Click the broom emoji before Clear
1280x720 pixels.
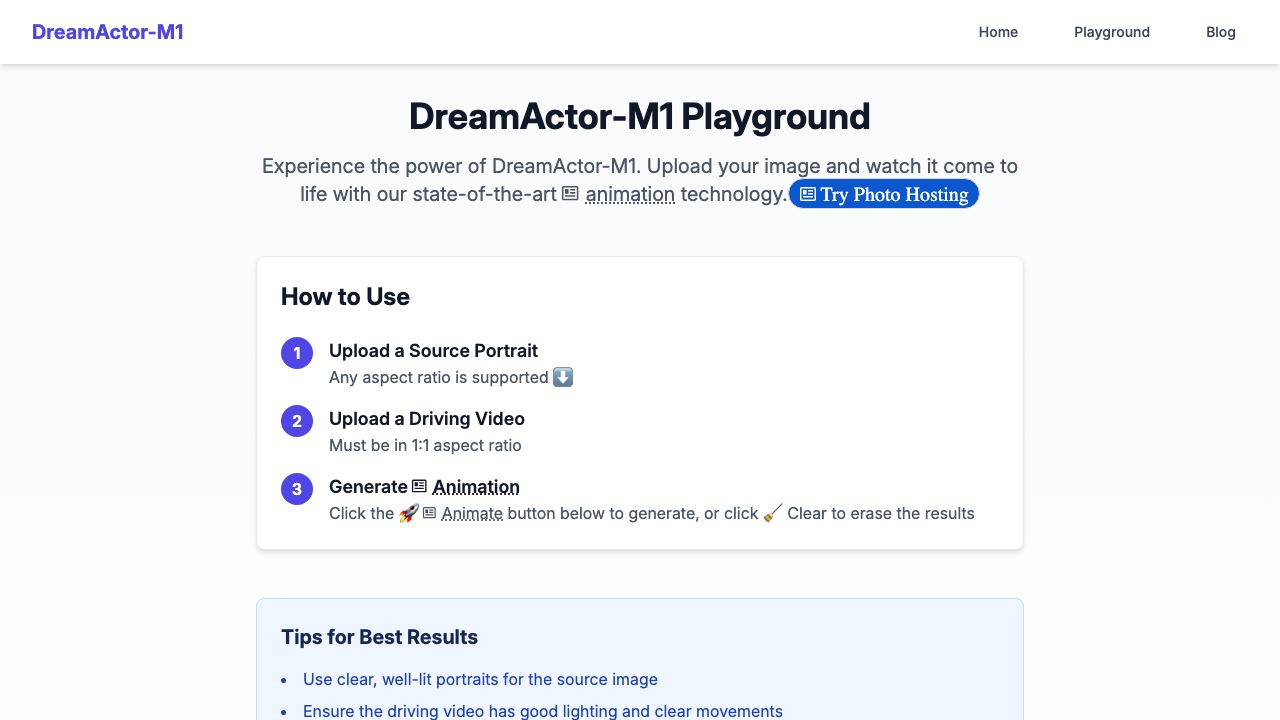pyautogui.click(x=773, y=513)
